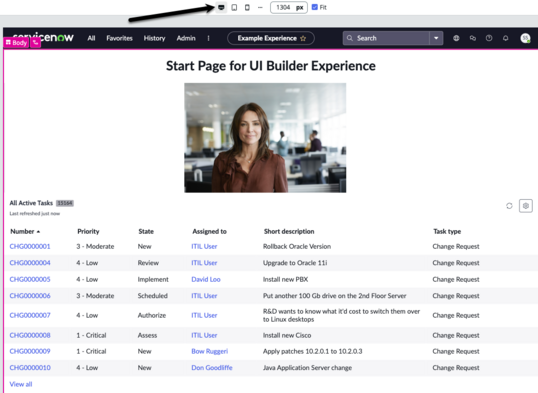Open the notifications bell icon
The image size is (538, 393).
pos(505,38)
